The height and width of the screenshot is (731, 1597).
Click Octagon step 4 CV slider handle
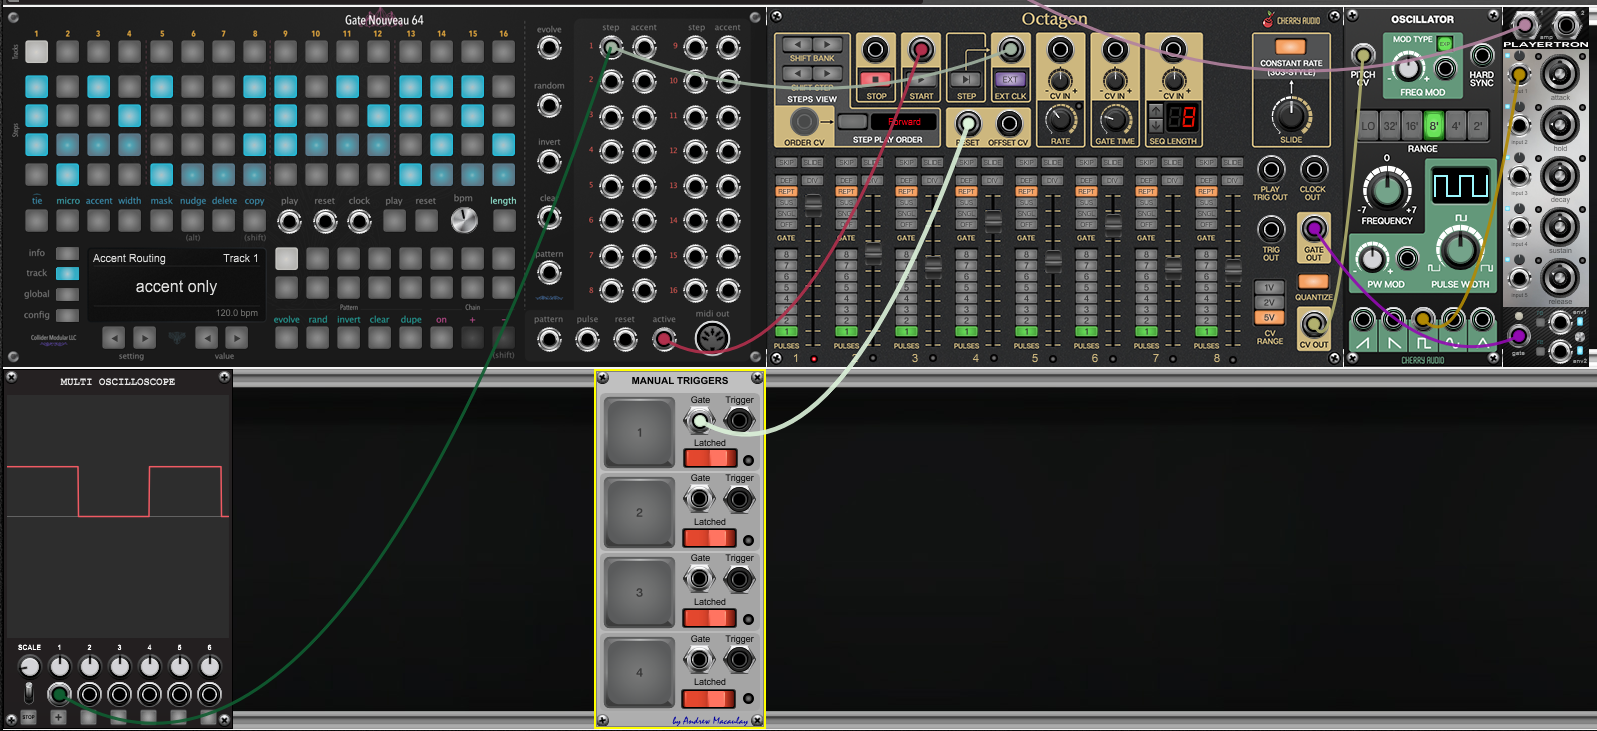click(x=993, y=221)
